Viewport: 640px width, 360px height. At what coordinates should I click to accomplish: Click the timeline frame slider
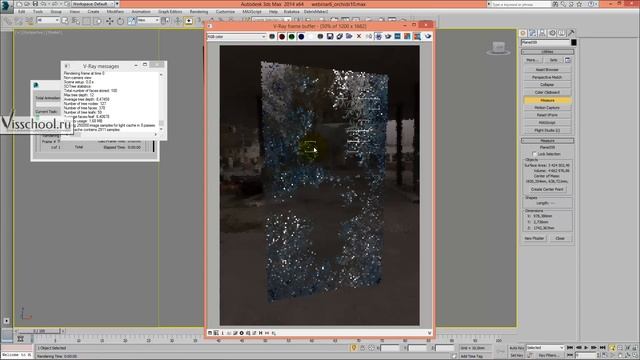pyautogui.click(x=40, y=331)
